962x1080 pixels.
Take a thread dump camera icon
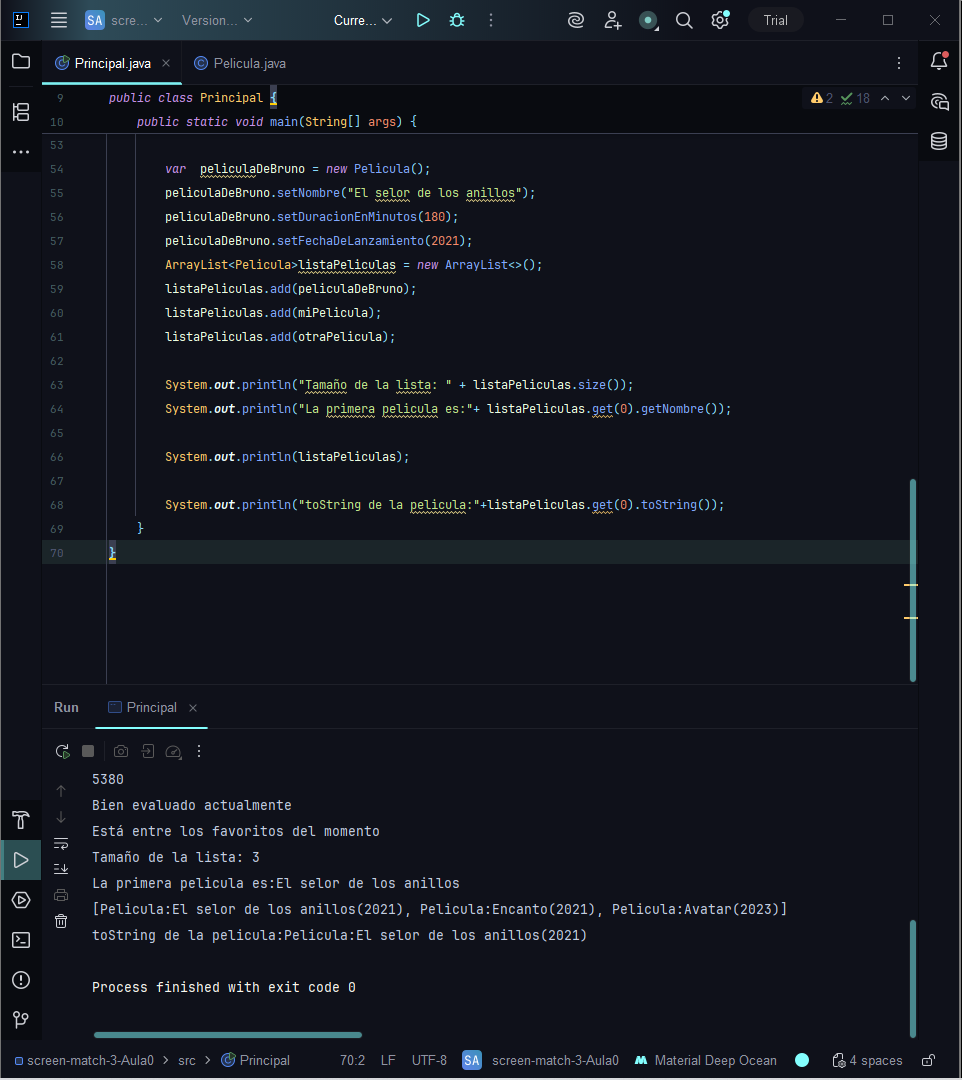coord(121,751)
